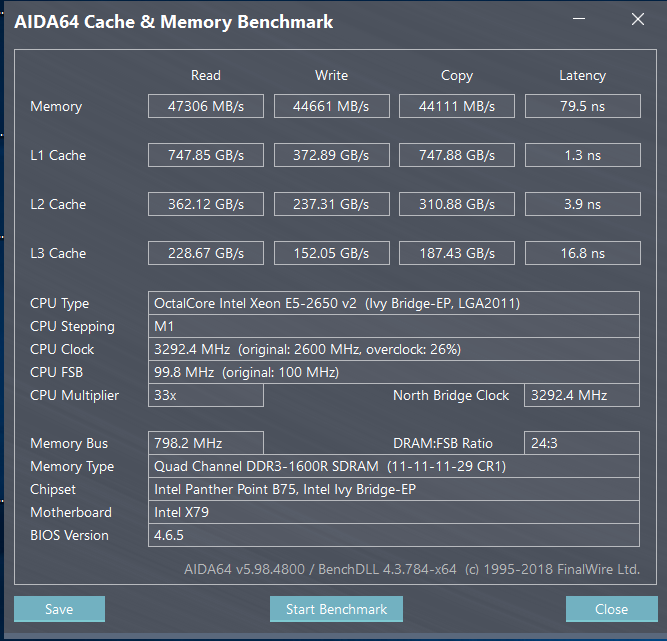This screenshot has width=667, height=641.
Task: Click the BIOS Version field
Action: (393, 535)
